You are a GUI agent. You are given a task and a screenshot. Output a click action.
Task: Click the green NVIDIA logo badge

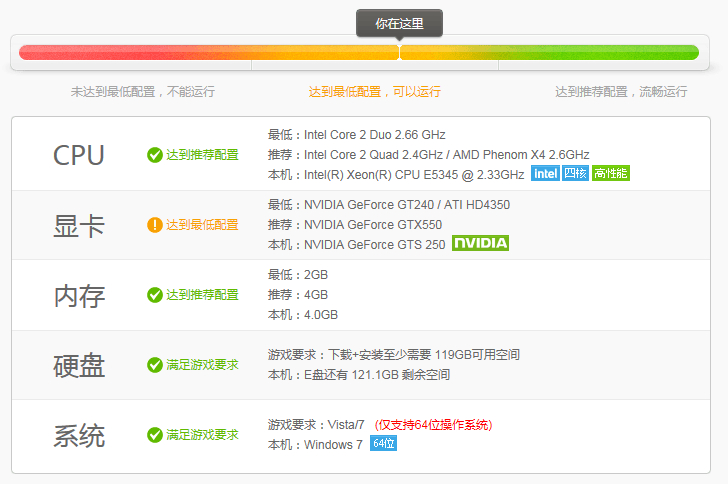click(481, 243)
